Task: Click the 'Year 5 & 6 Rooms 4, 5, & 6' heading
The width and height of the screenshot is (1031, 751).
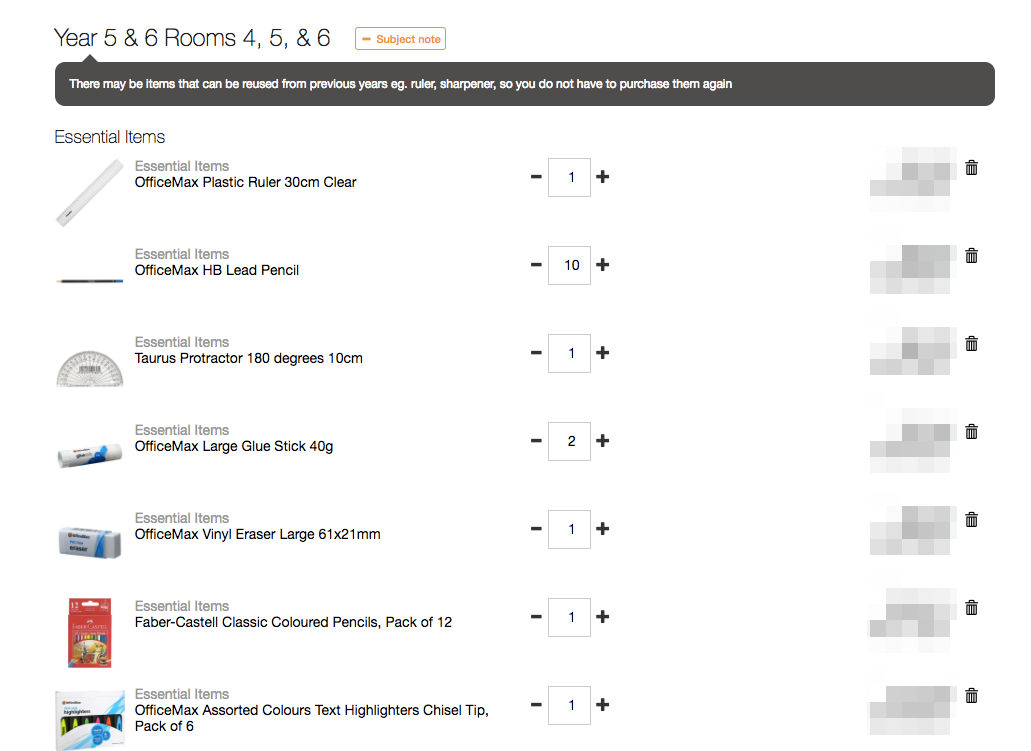Action: [192, 38]
